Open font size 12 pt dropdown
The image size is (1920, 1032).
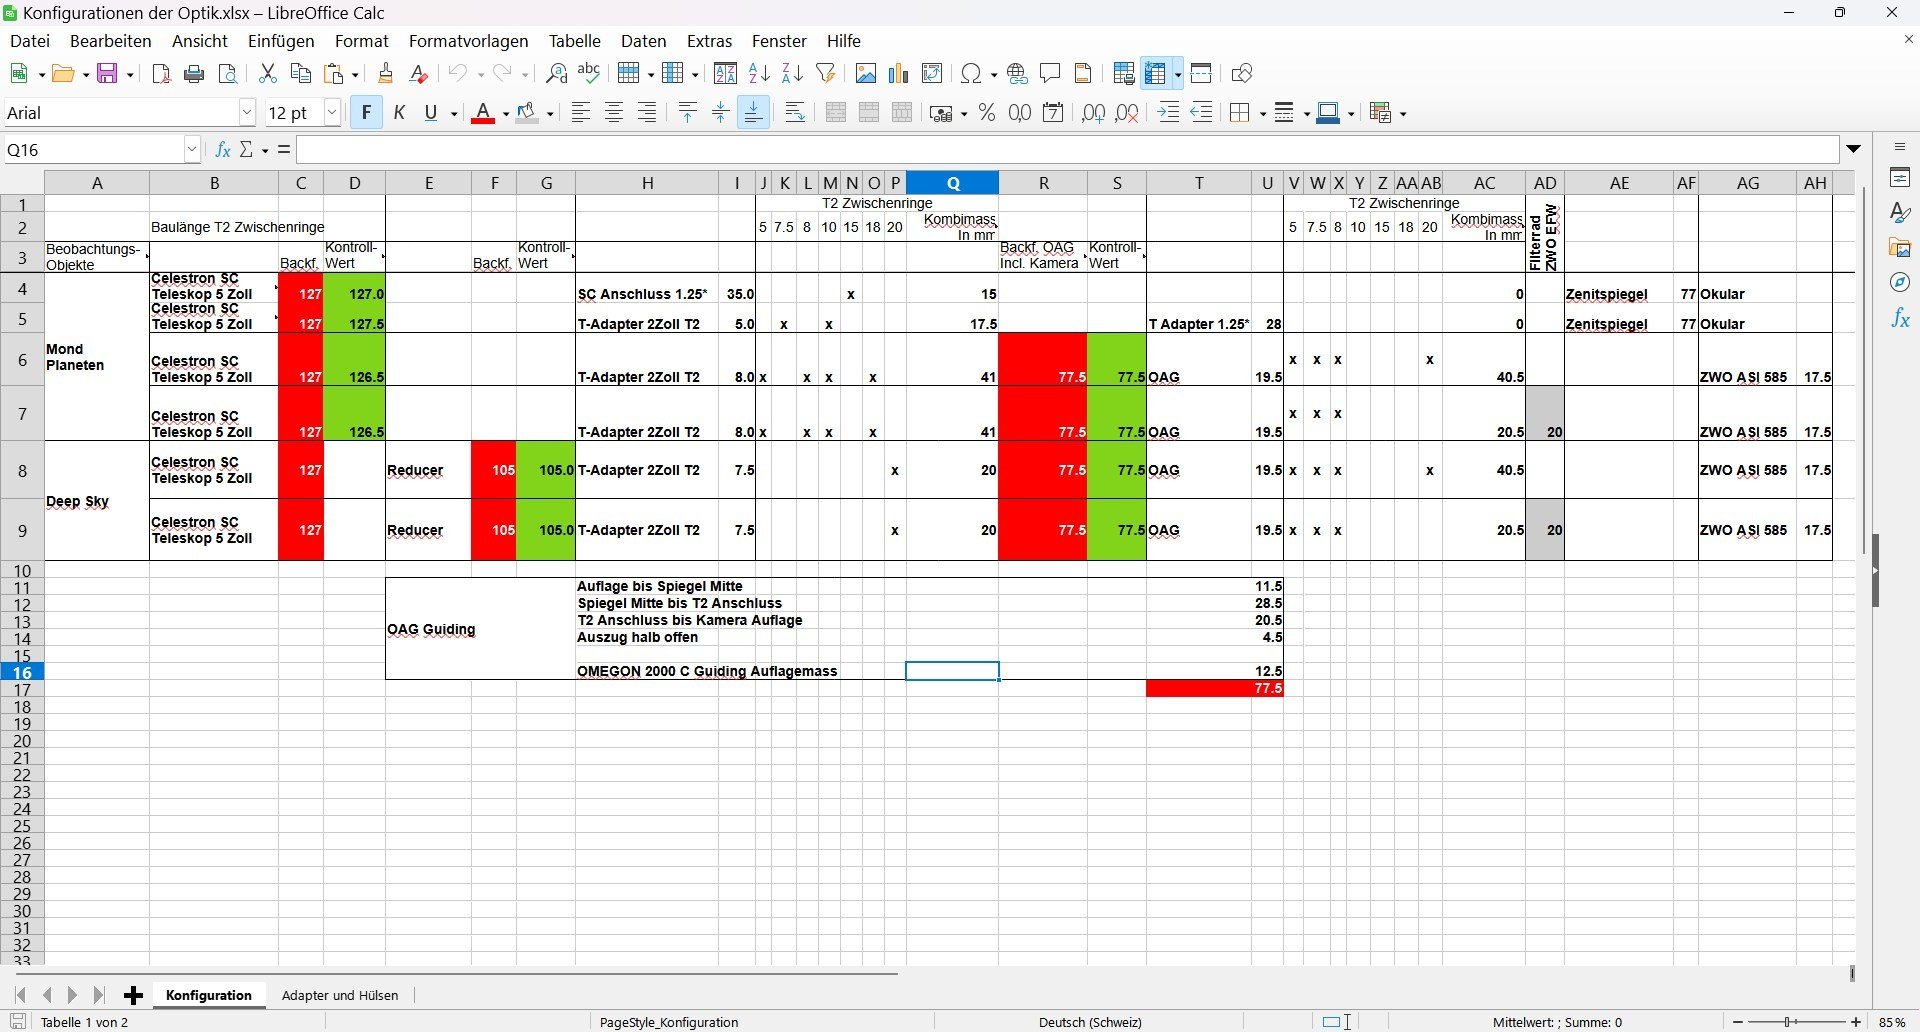(332, 113)
